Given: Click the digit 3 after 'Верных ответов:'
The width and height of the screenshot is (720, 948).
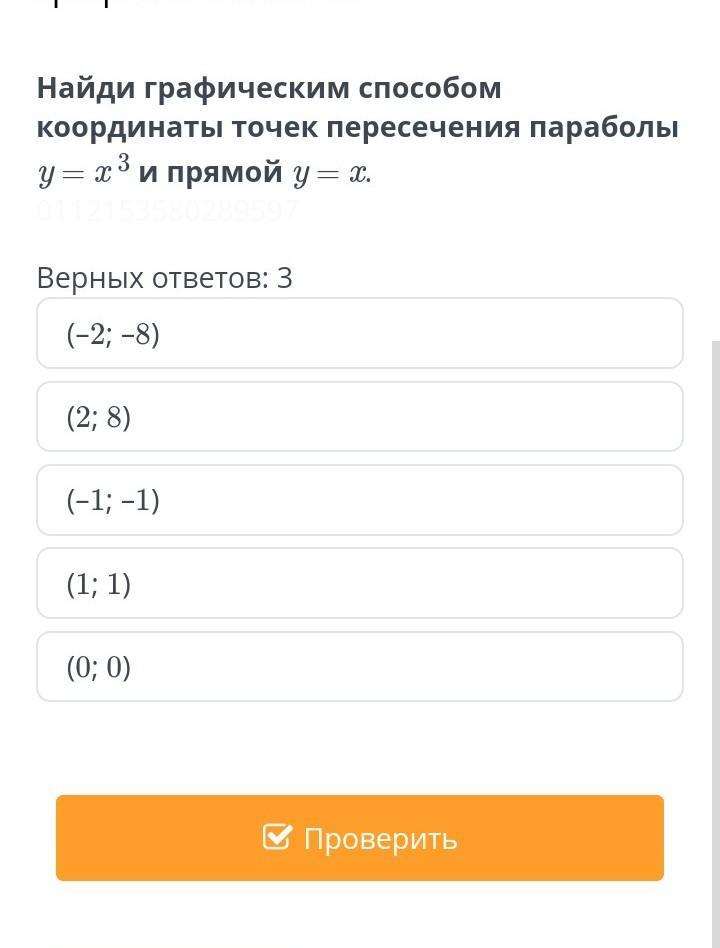Looking at the screenshot, I should (284, 278).
